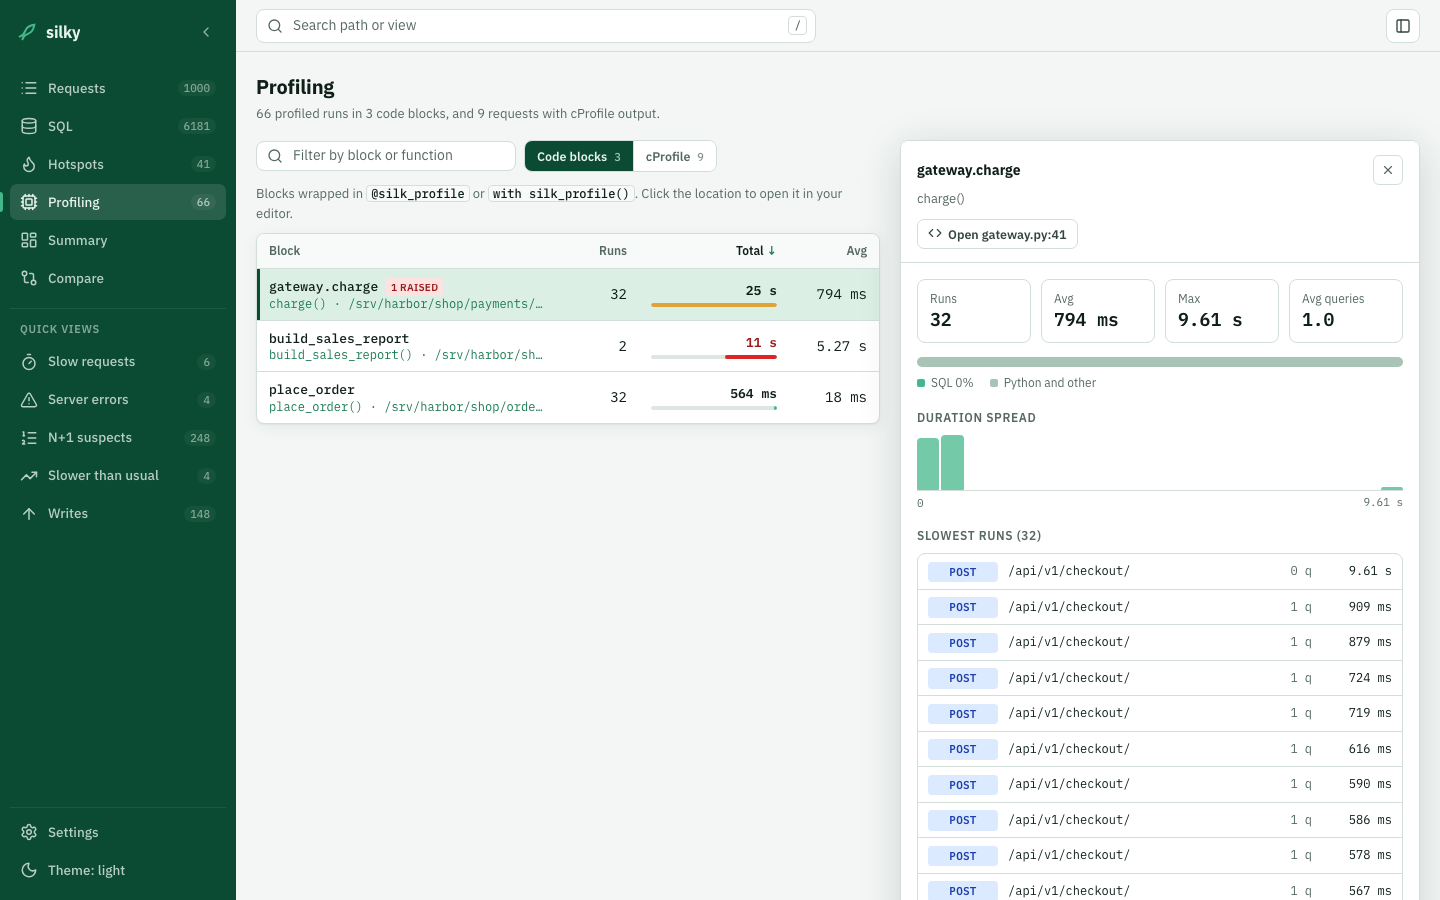Open the Slower than usual trend icon

(x=29, y=476)
